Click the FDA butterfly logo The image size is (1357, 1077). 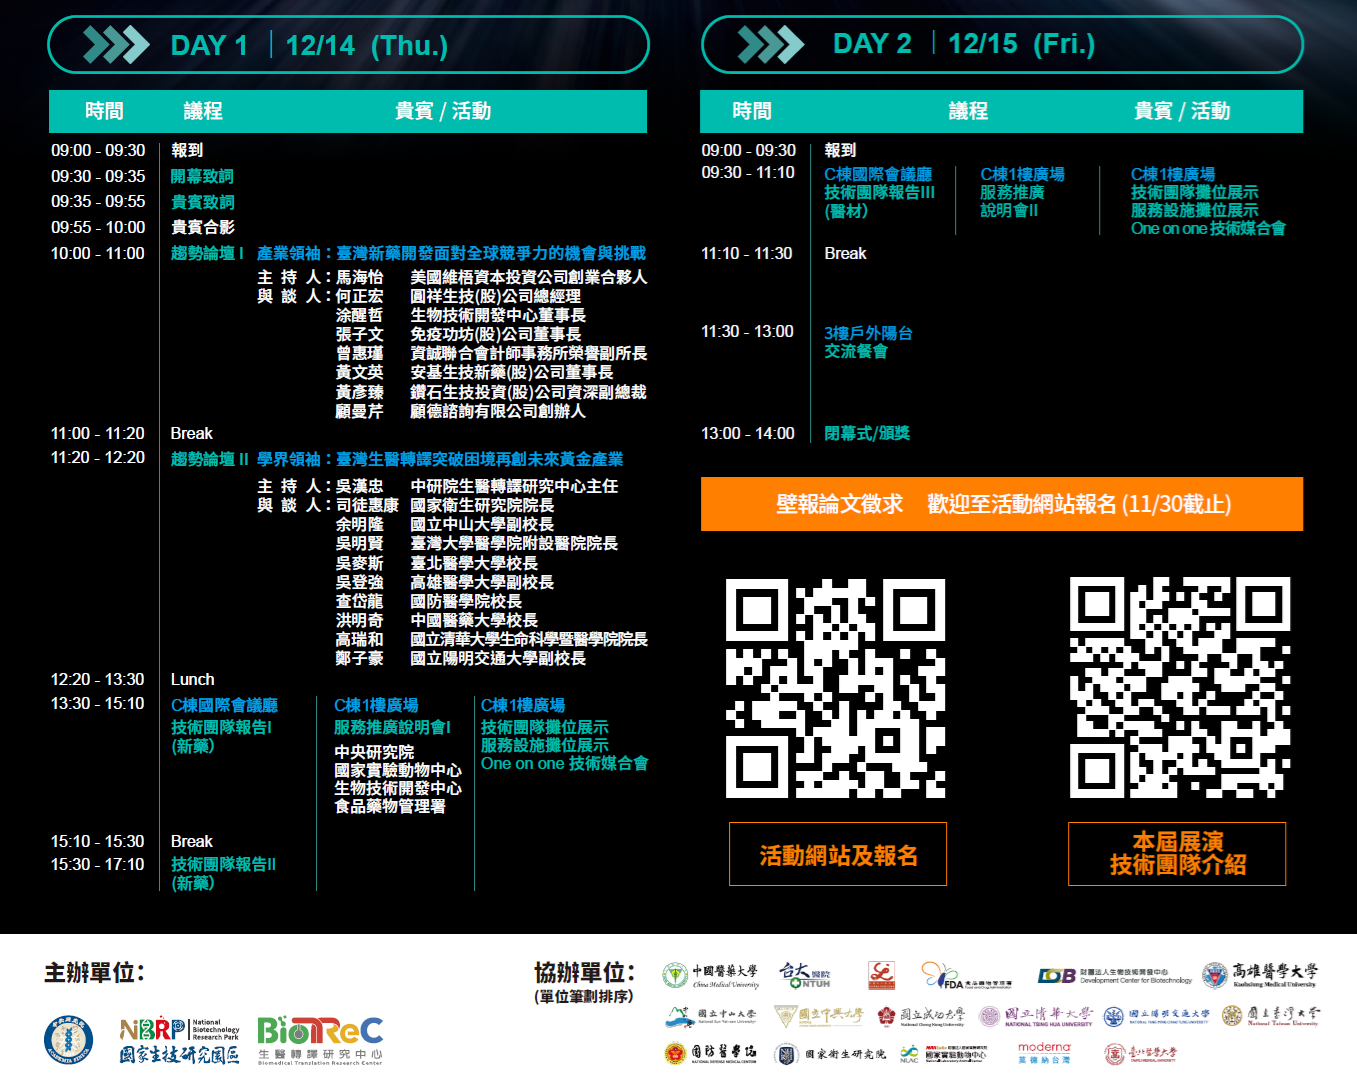click(965, 976)
